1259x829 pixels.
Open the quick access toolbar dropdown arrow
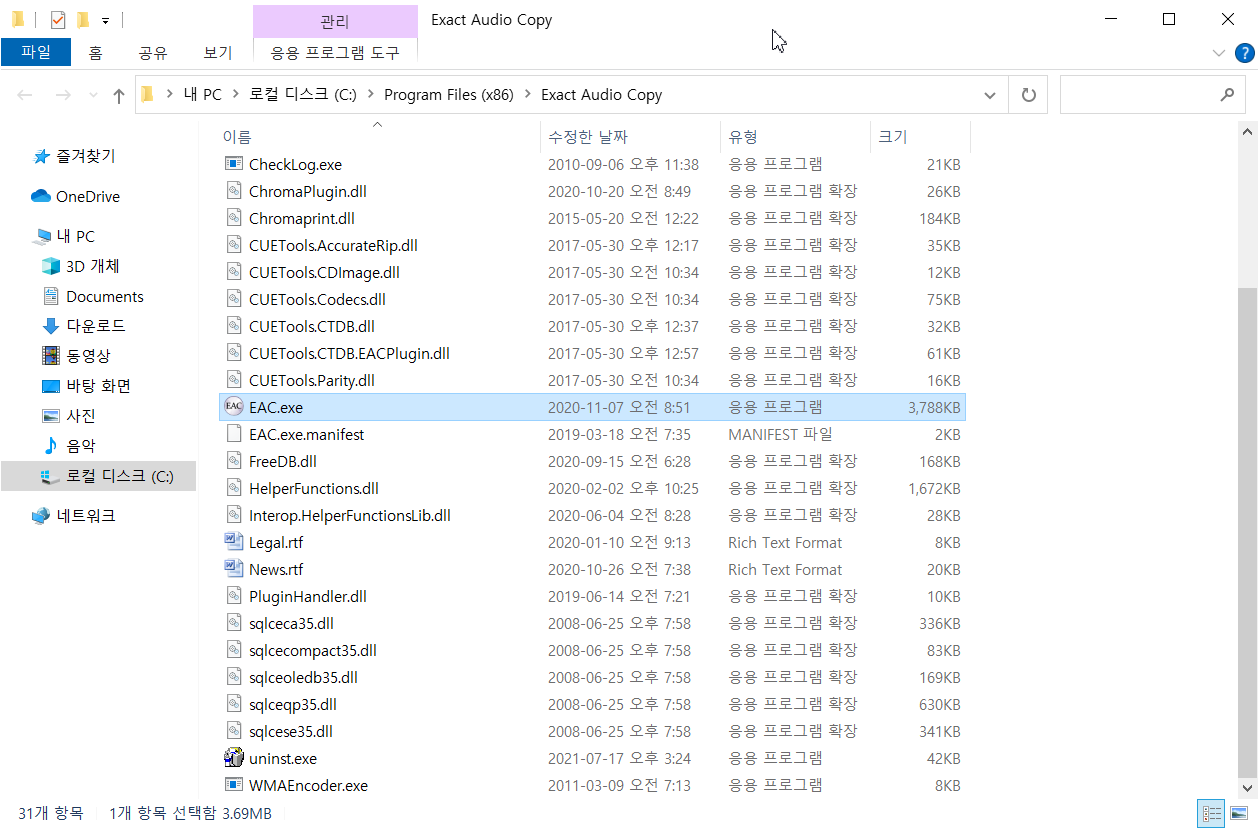pos(106,20)
